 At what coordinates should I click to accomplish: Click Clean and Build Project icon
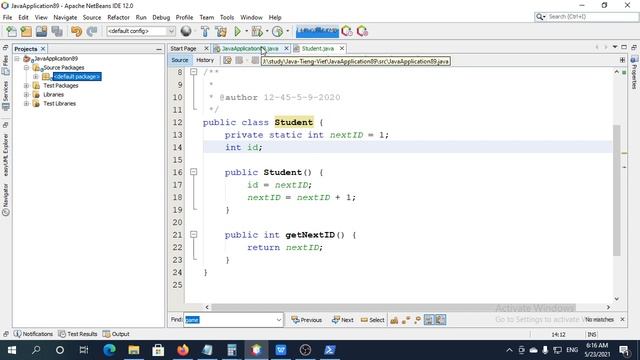221,31
